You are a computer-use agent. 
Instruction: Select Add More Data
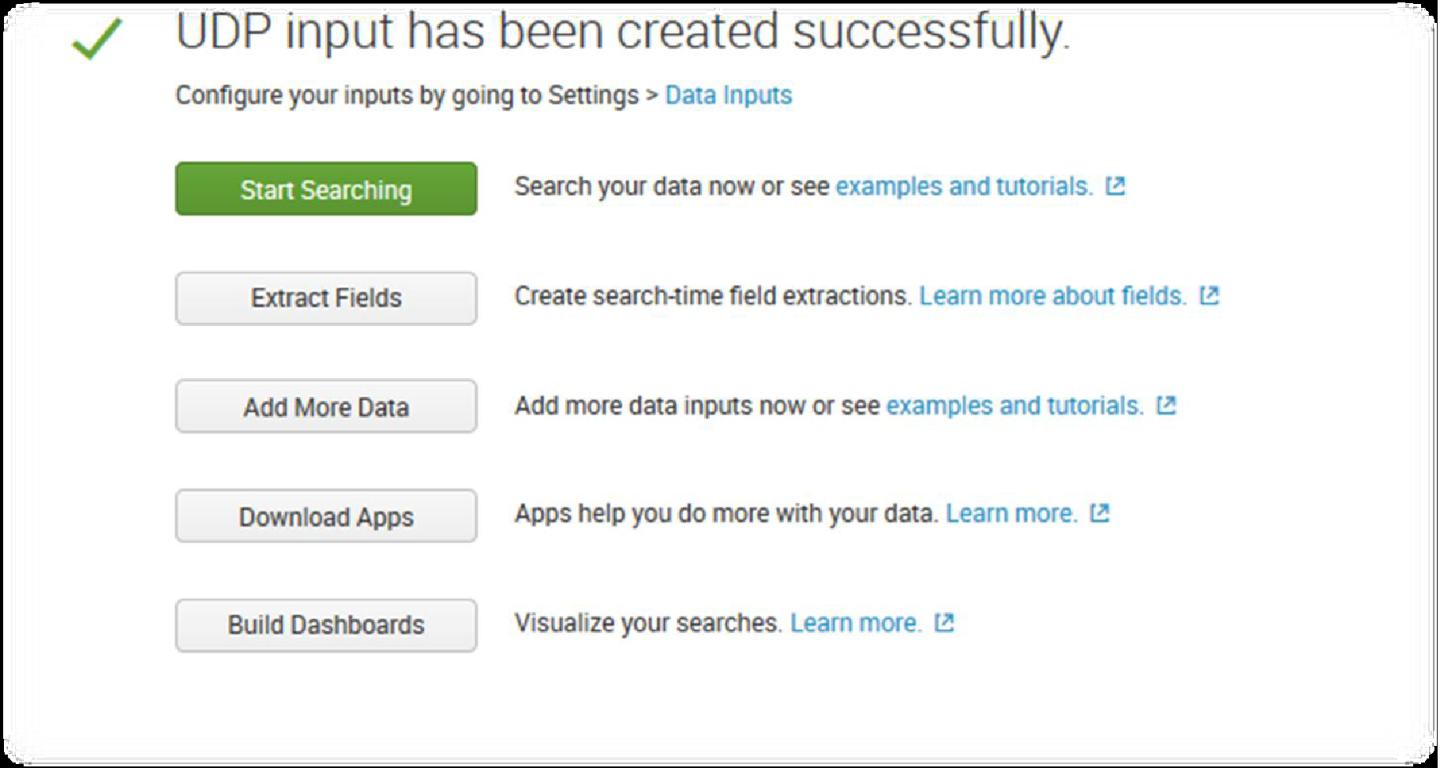click(326, 406)
